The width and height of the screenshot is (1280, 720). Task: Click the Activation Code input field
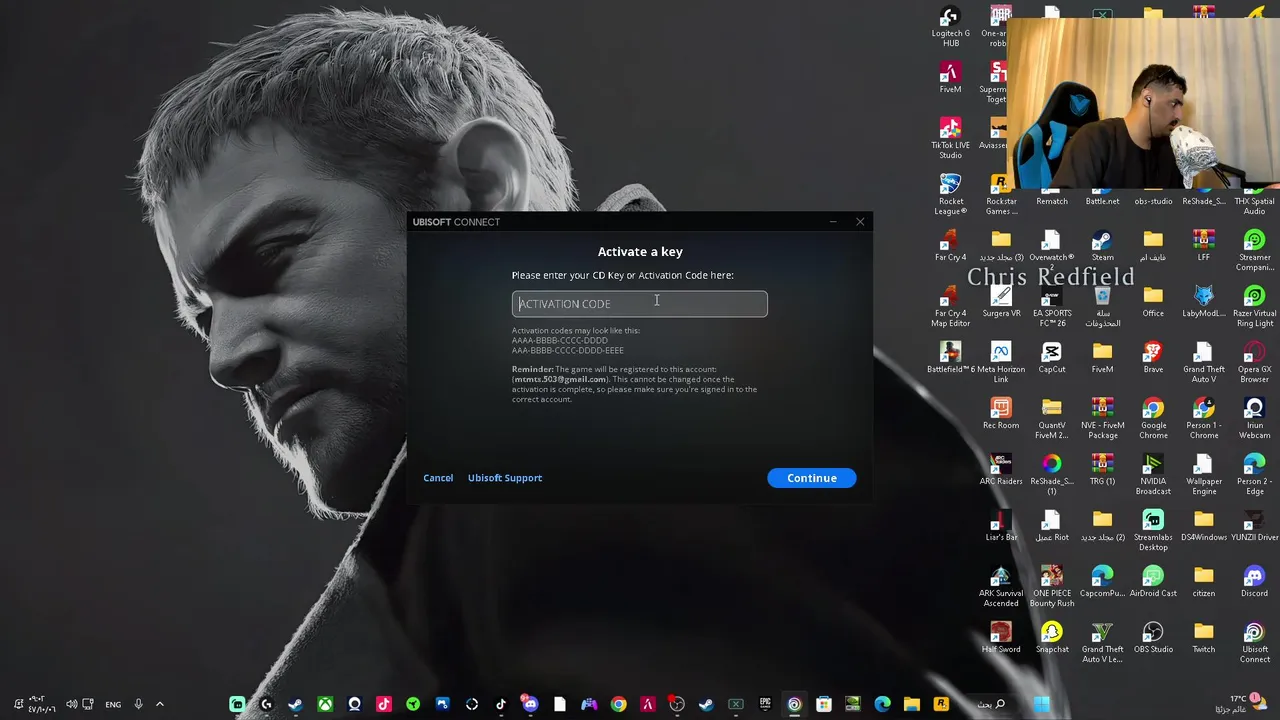point(639,303)
